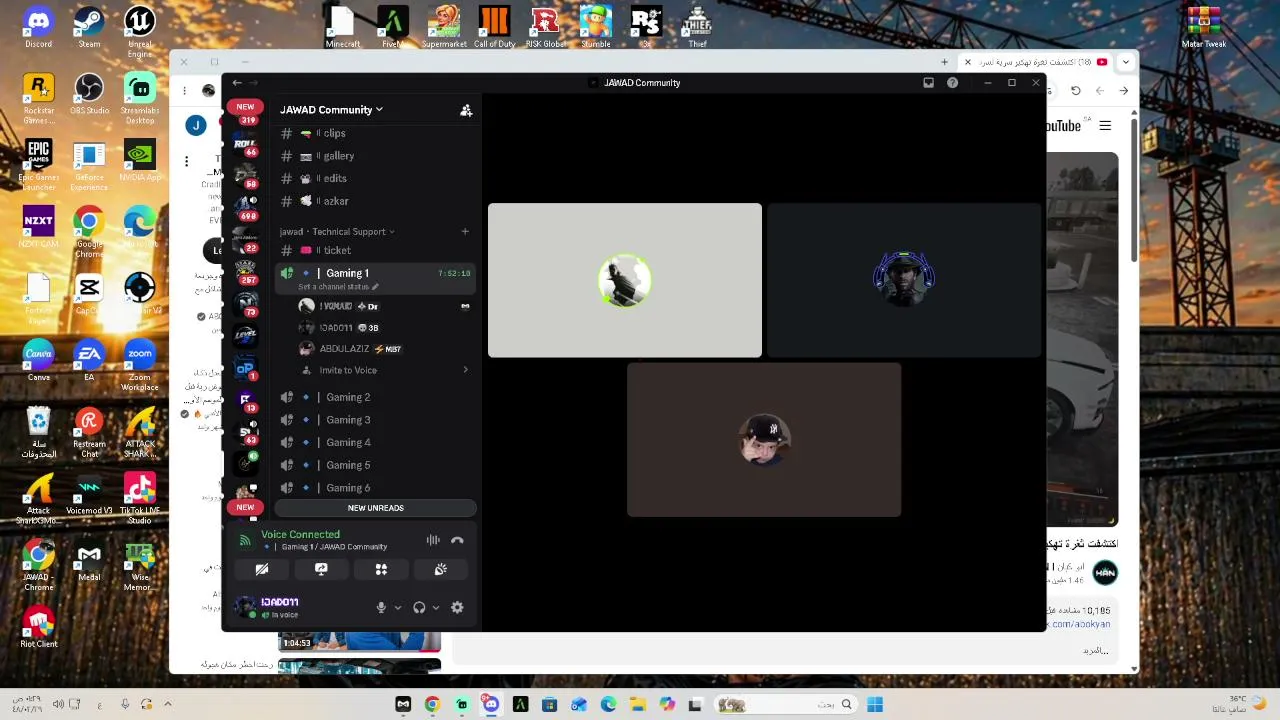
Task: Add a channel to Technical Support category
Action: point(465,232)
